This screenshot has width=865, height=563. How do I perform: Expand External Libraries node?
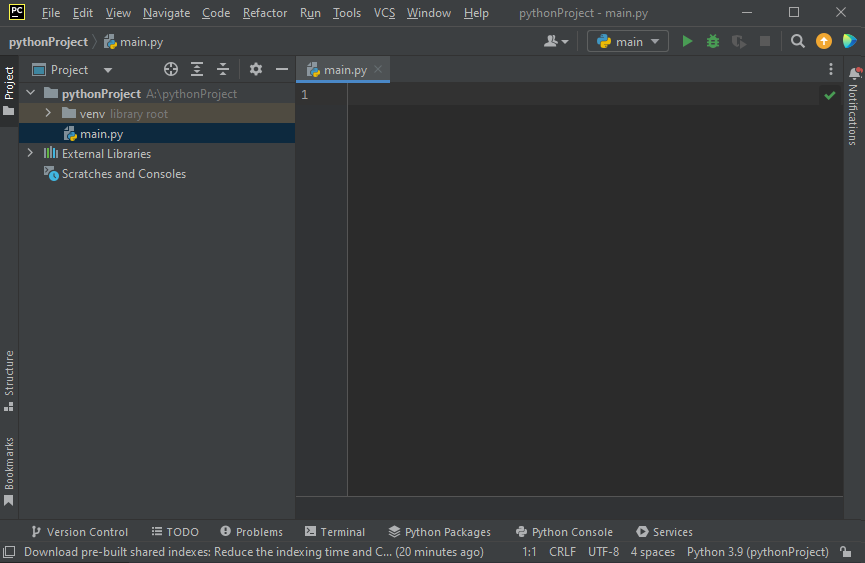tap(30, 154)
